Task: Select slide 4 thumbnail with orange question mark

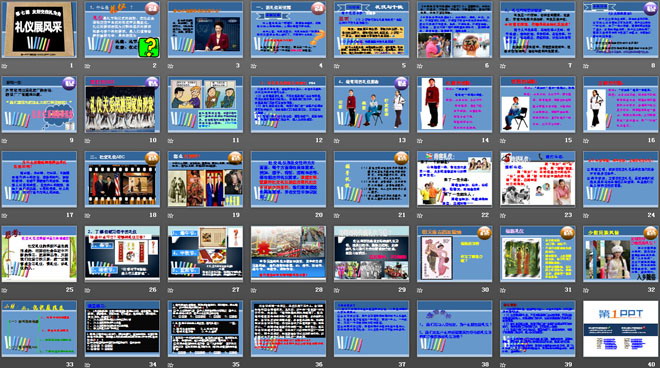Action: (x=288, y=29)
